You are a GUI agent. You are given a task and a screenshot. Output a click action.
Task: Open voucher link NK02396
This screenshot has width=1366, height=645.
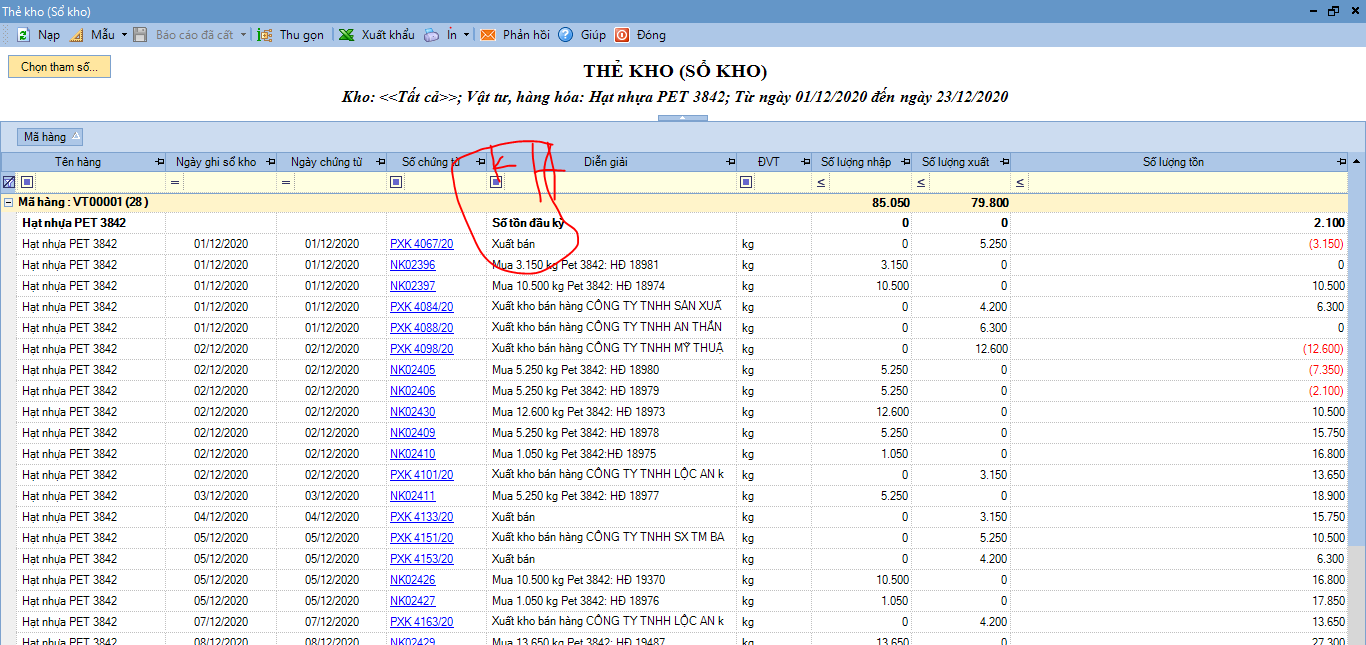(412, 265)
